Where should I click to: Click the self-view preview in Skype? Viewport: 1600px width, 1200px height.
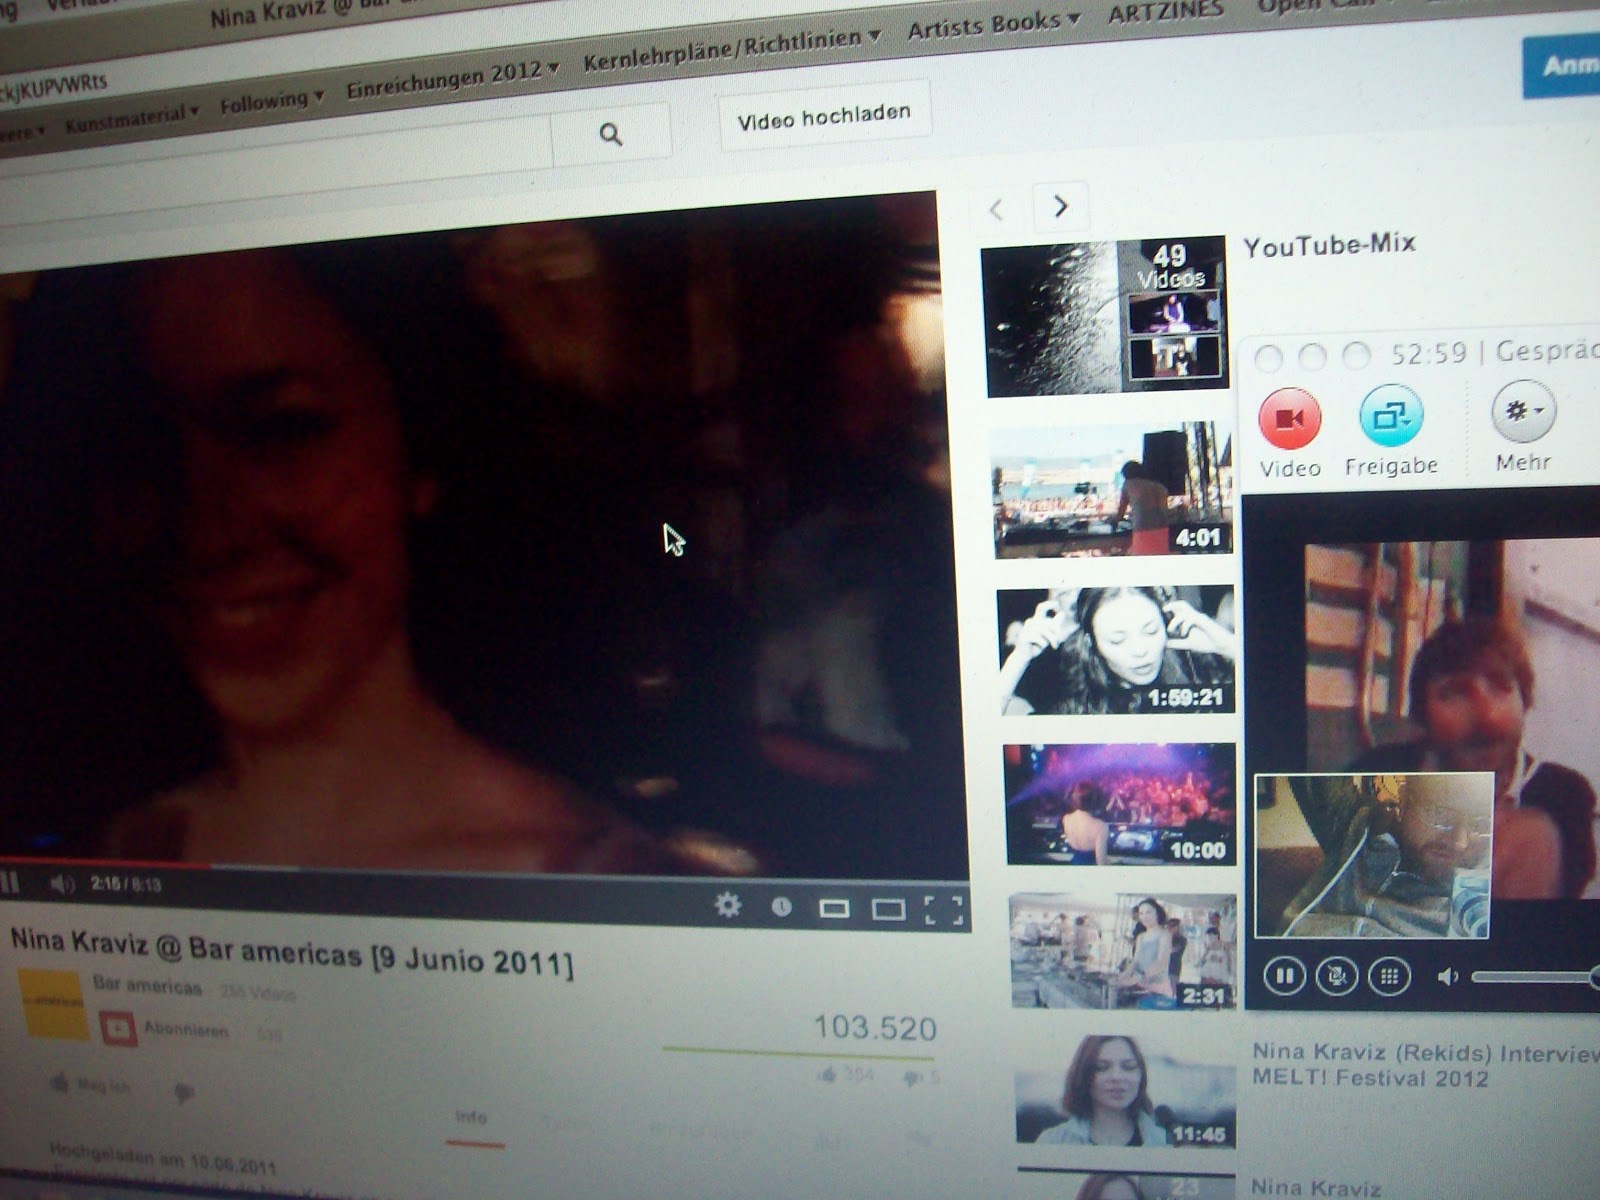(1373, 855)
